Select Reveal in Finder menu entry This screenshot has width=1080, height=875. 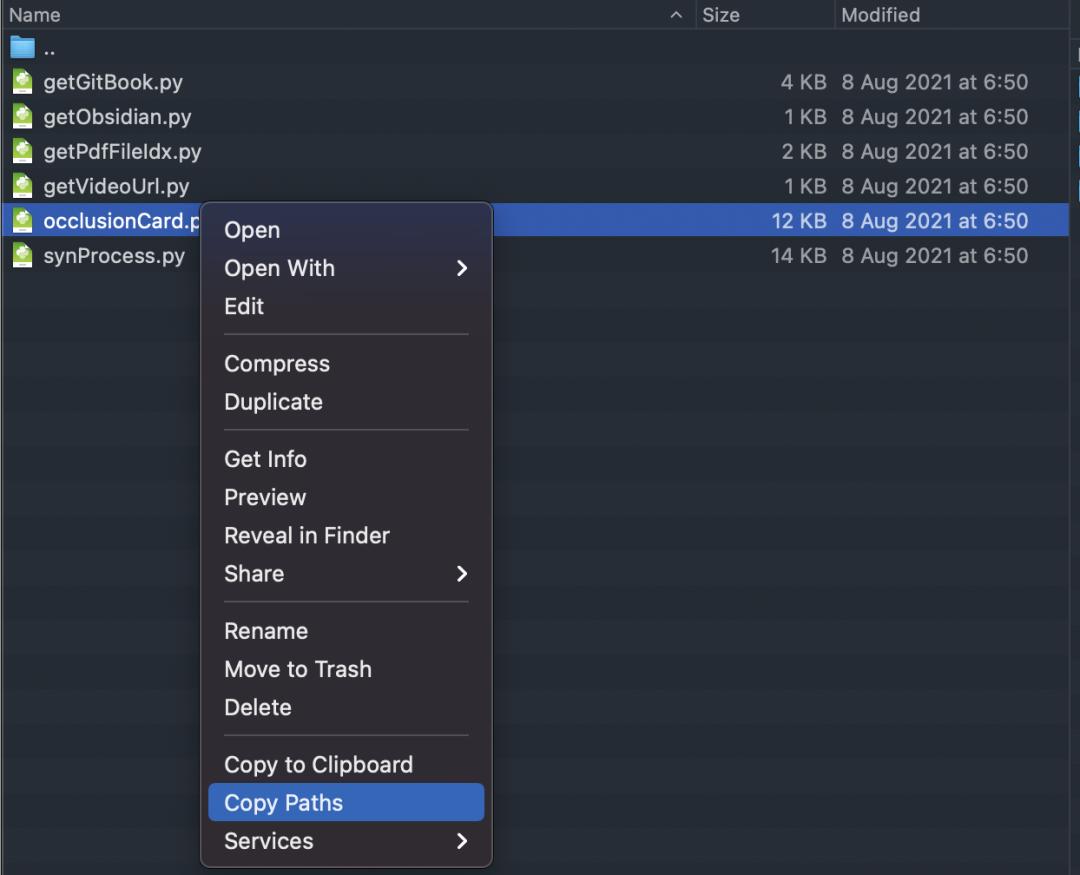tap(307, 535)
